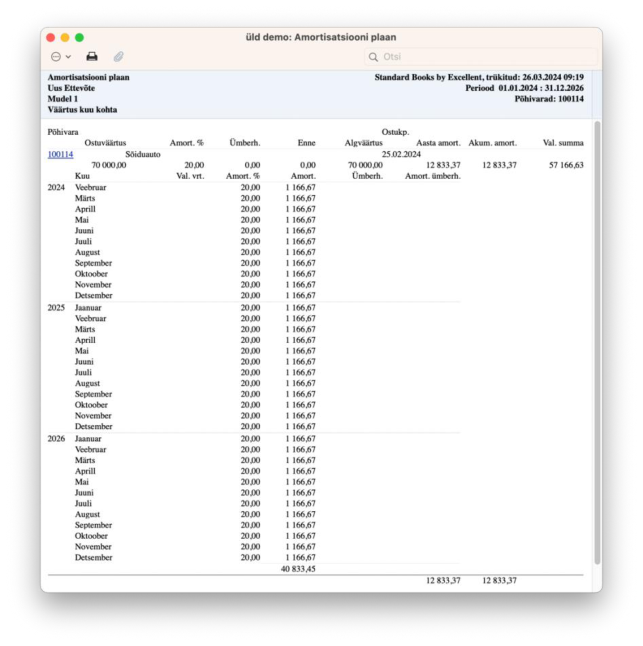Click the 'Amort. %' column header in the asset header row
The height and width of the screenshot is (646, 643).
coord(187,143)
